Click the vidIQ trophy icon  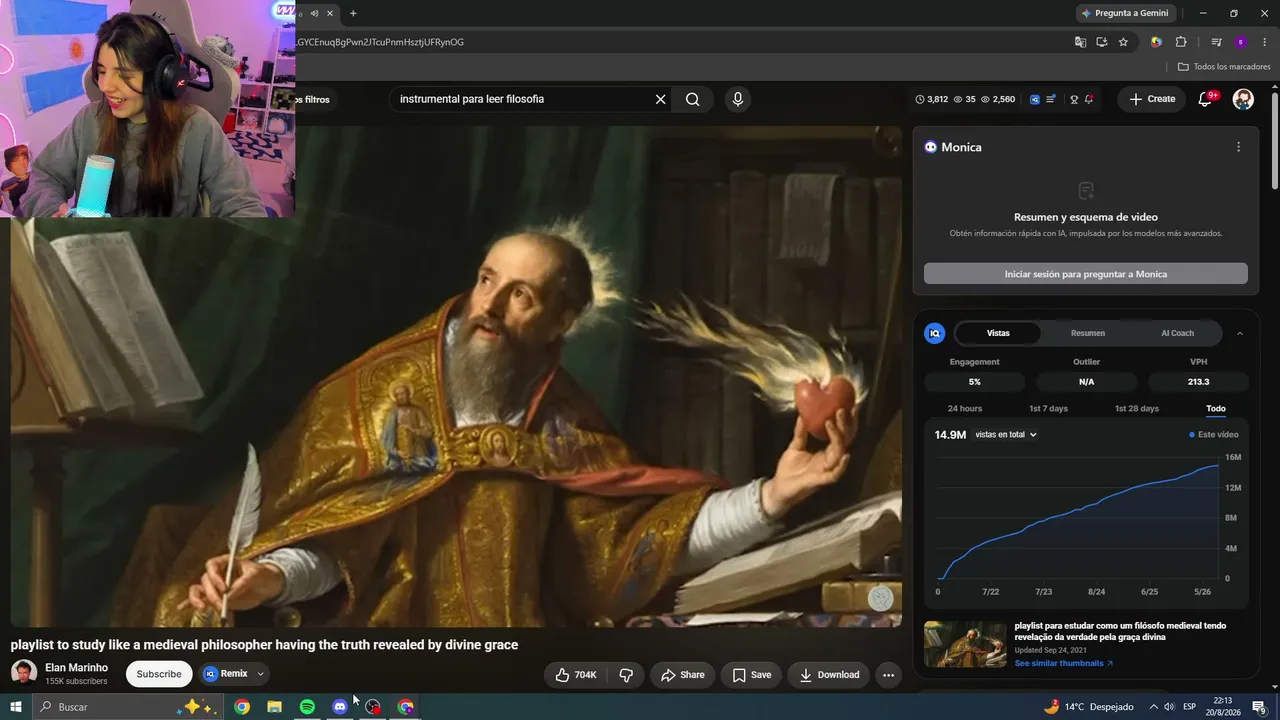(x=1074, y=99)
